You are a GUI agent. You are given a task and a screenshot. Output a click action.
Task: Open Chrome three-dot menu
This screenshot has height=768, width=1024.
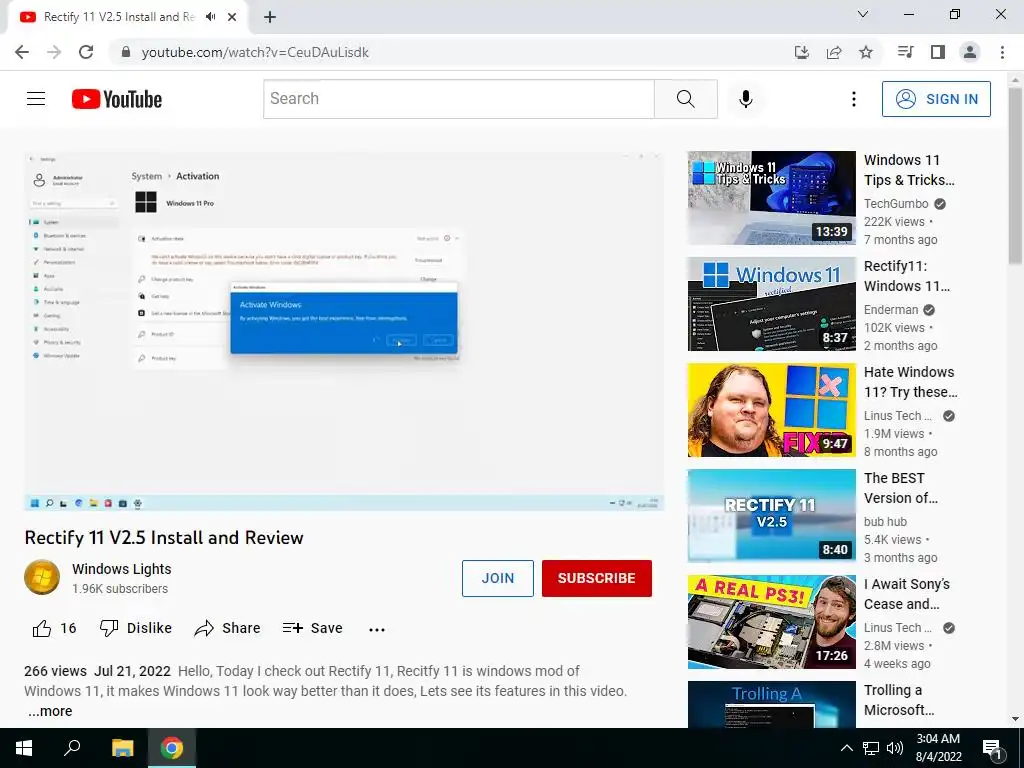(1002, 52)
